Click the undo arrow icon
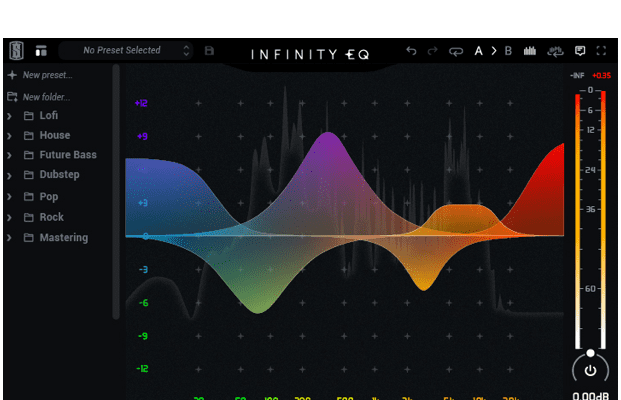The width and height of the screenshot is (621, 400). 411,50
